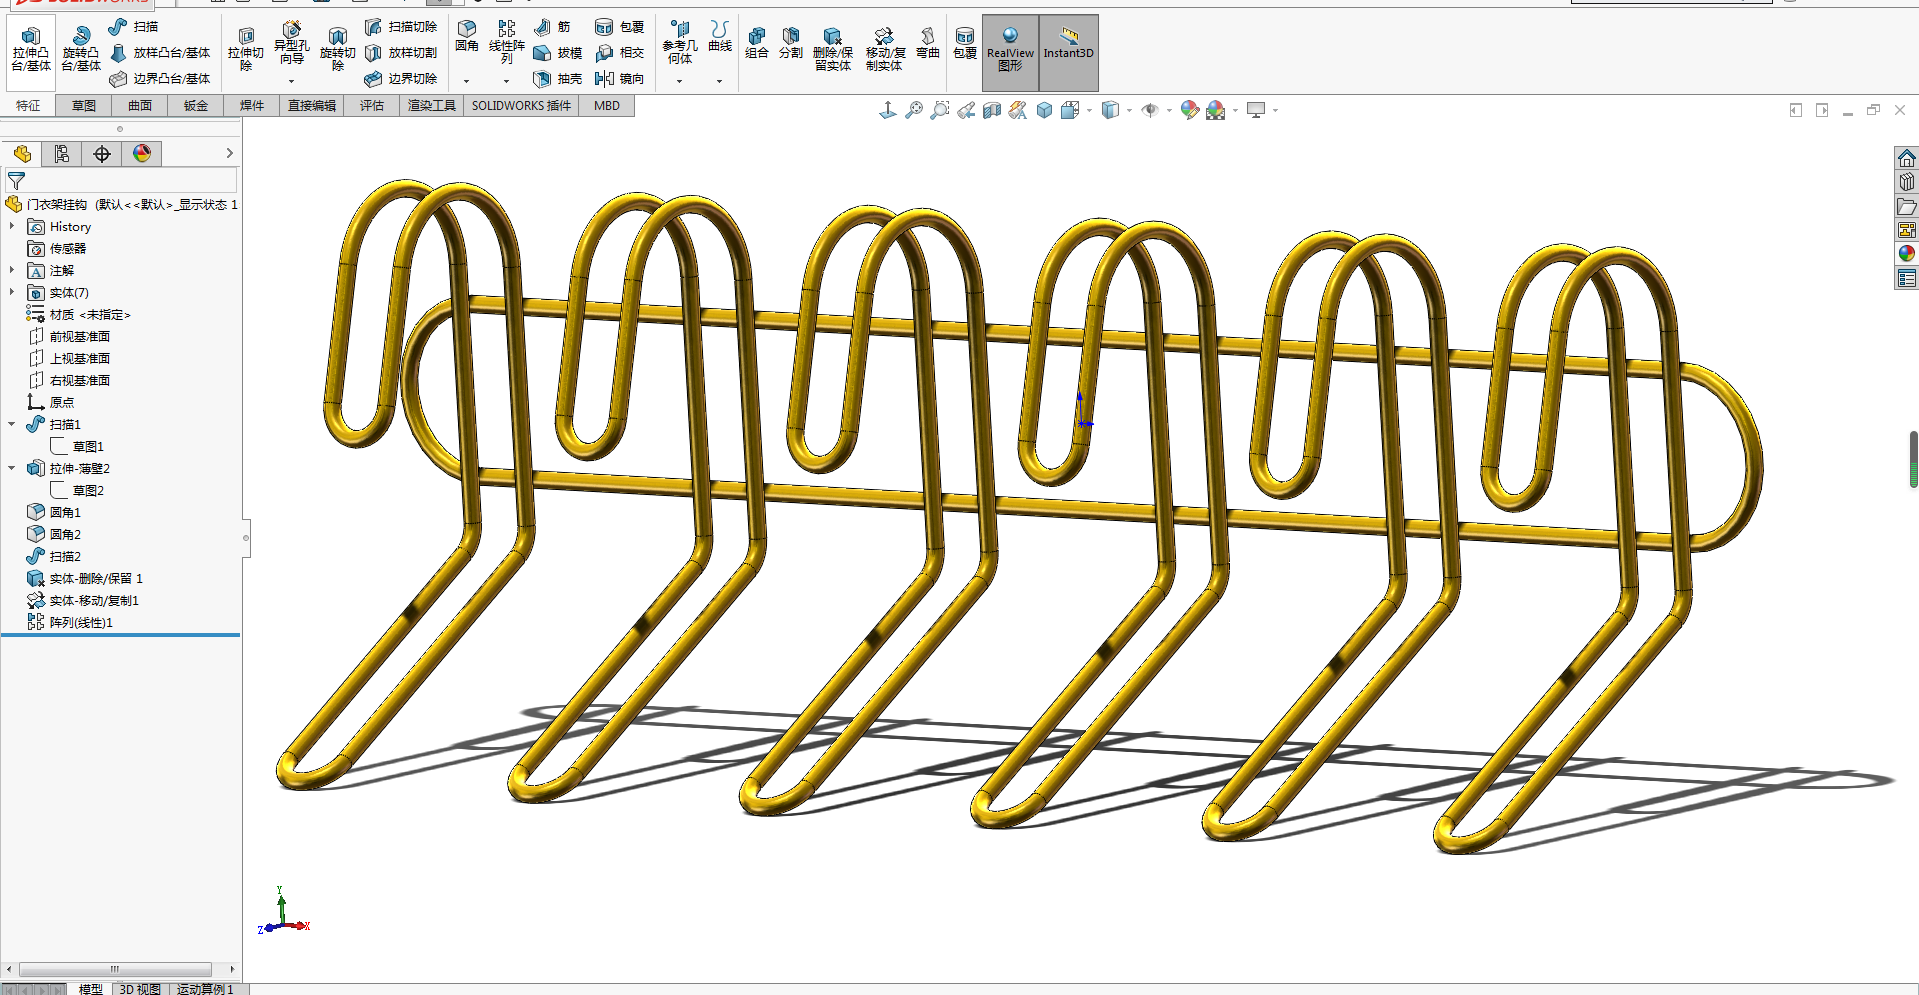Screen dimensions: 1919x995
Task: Select 前视基准面 front plane
Action: (x=80, y=337)
